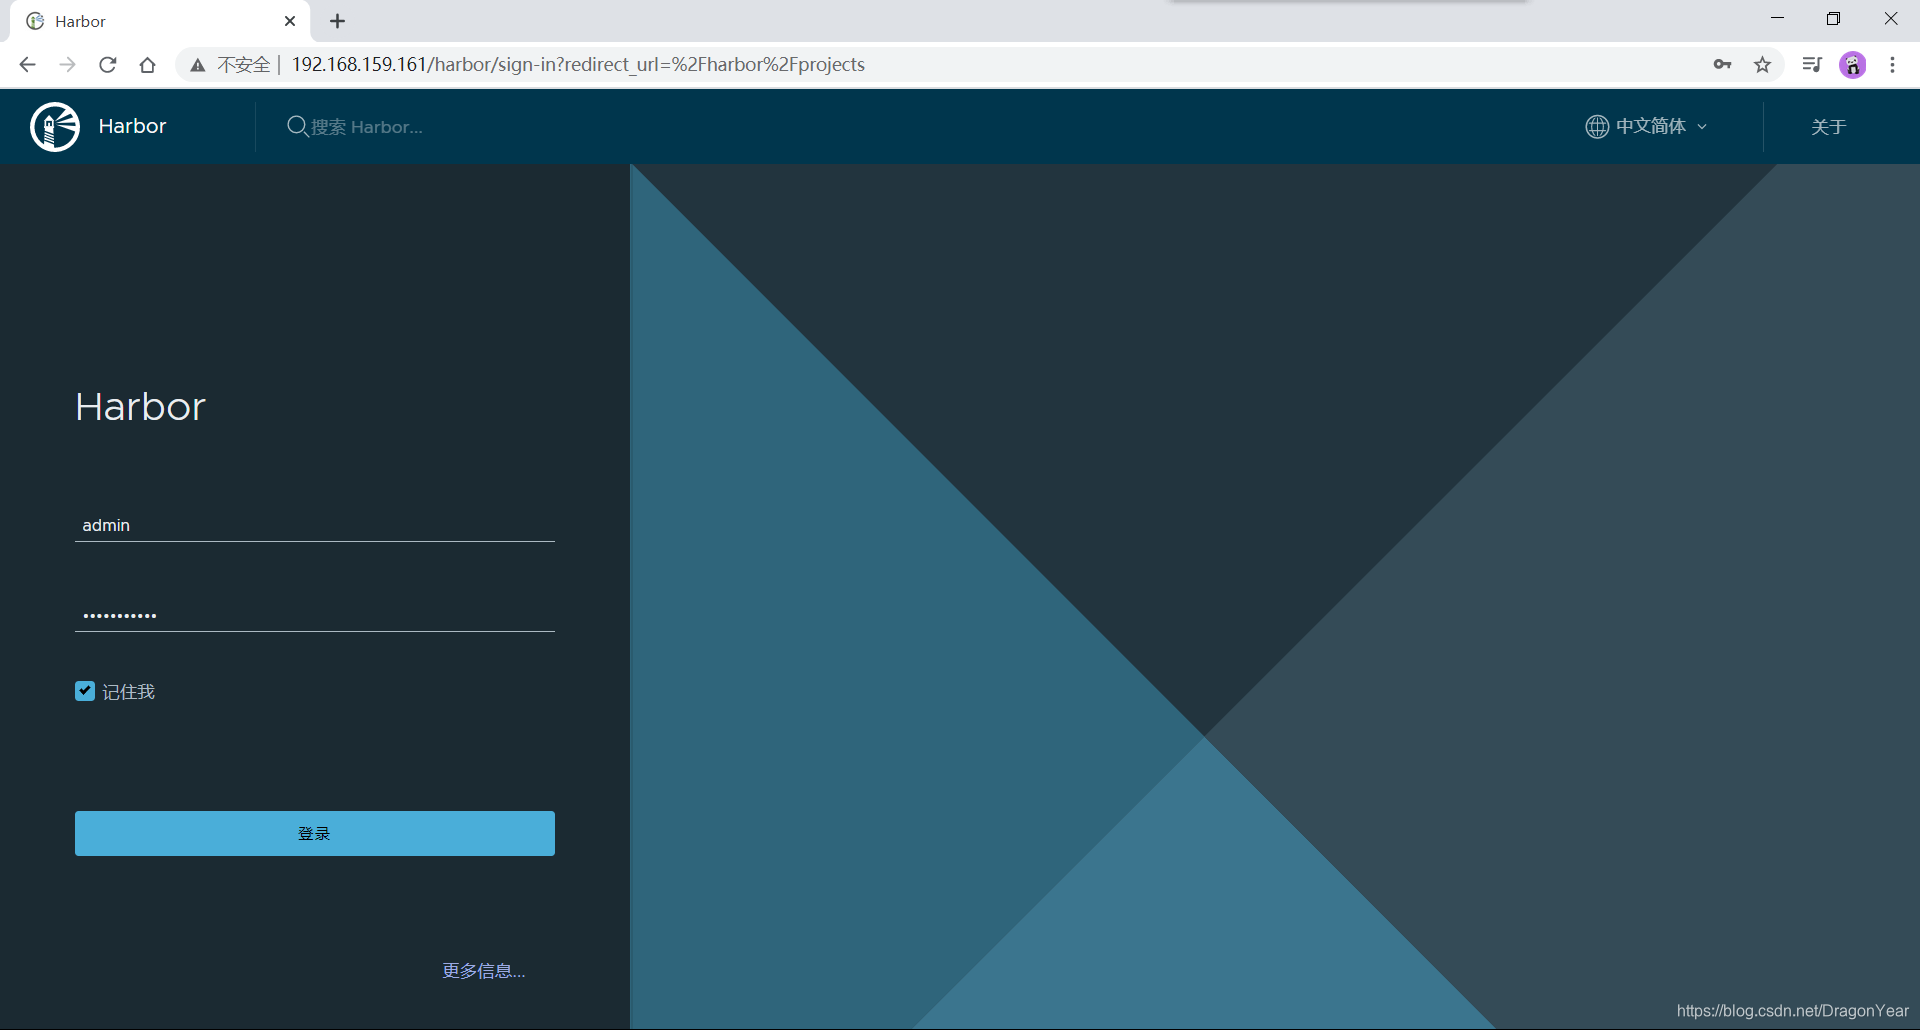This screenshot has width=1920, height=1030.
Task: Select the Harbor browser tab
Action: click(160, 21)
